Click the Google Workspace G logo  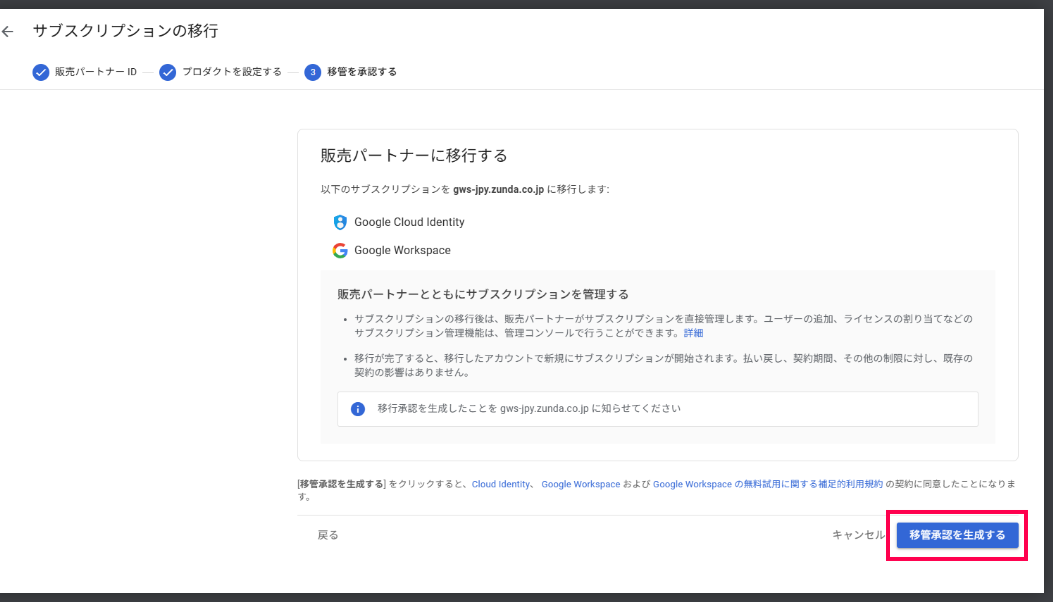pos(340,251)
